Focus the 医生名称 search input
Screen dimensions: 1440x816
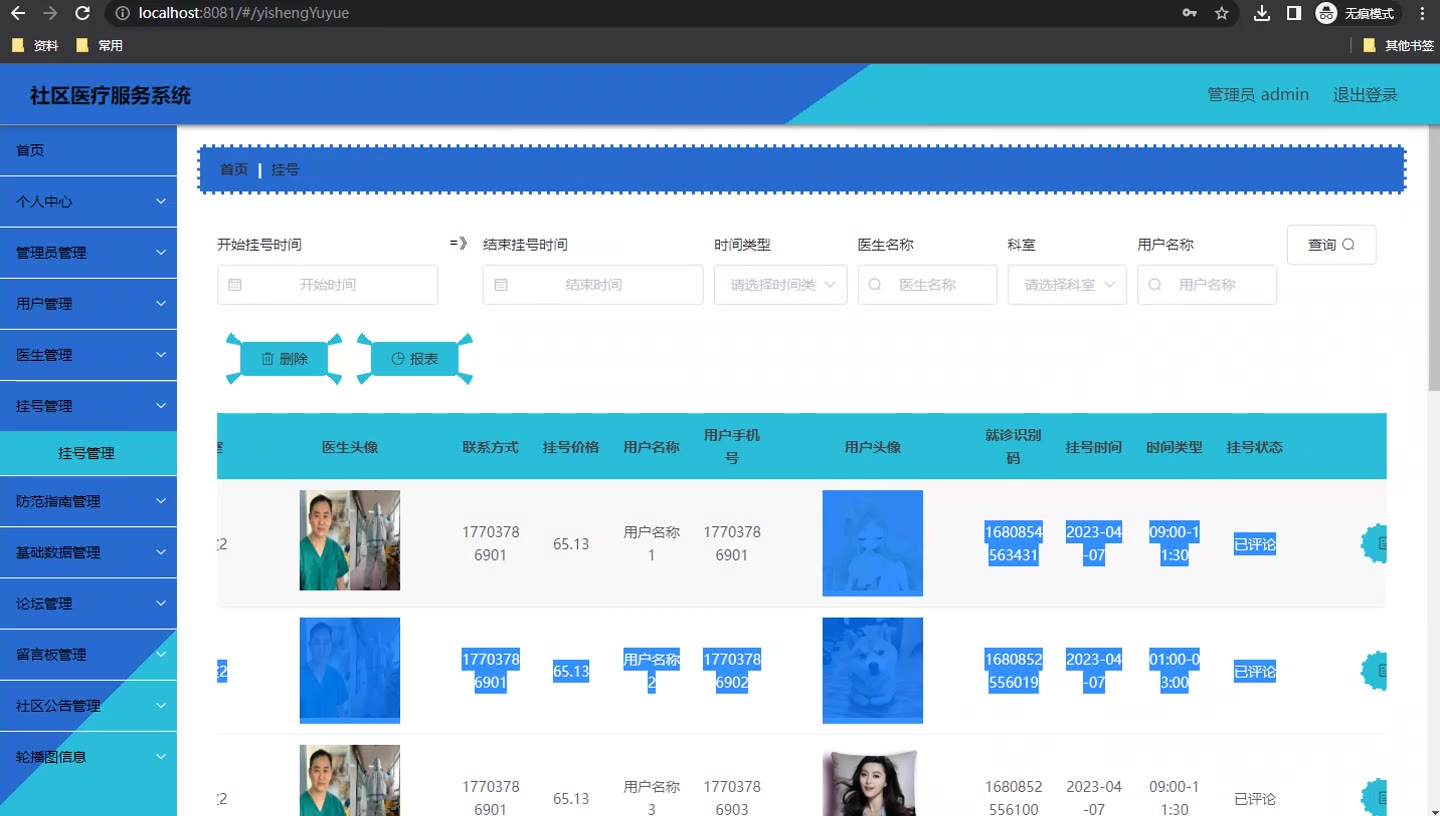pyautogui.click(x=928, y=285)
